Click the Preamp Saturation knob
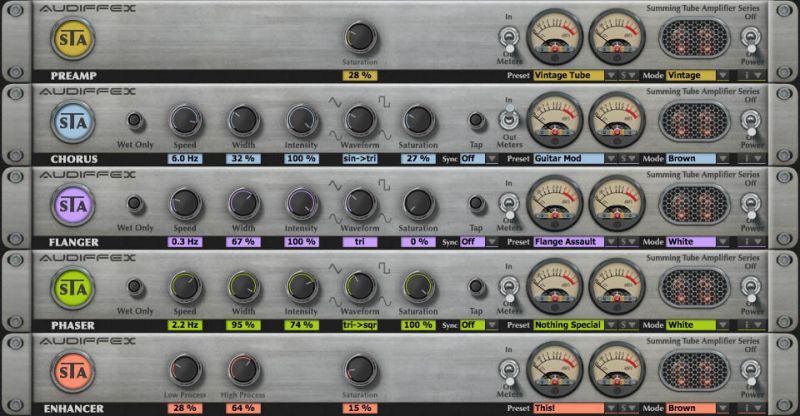The image size is (800, 416). pos(360,37)
